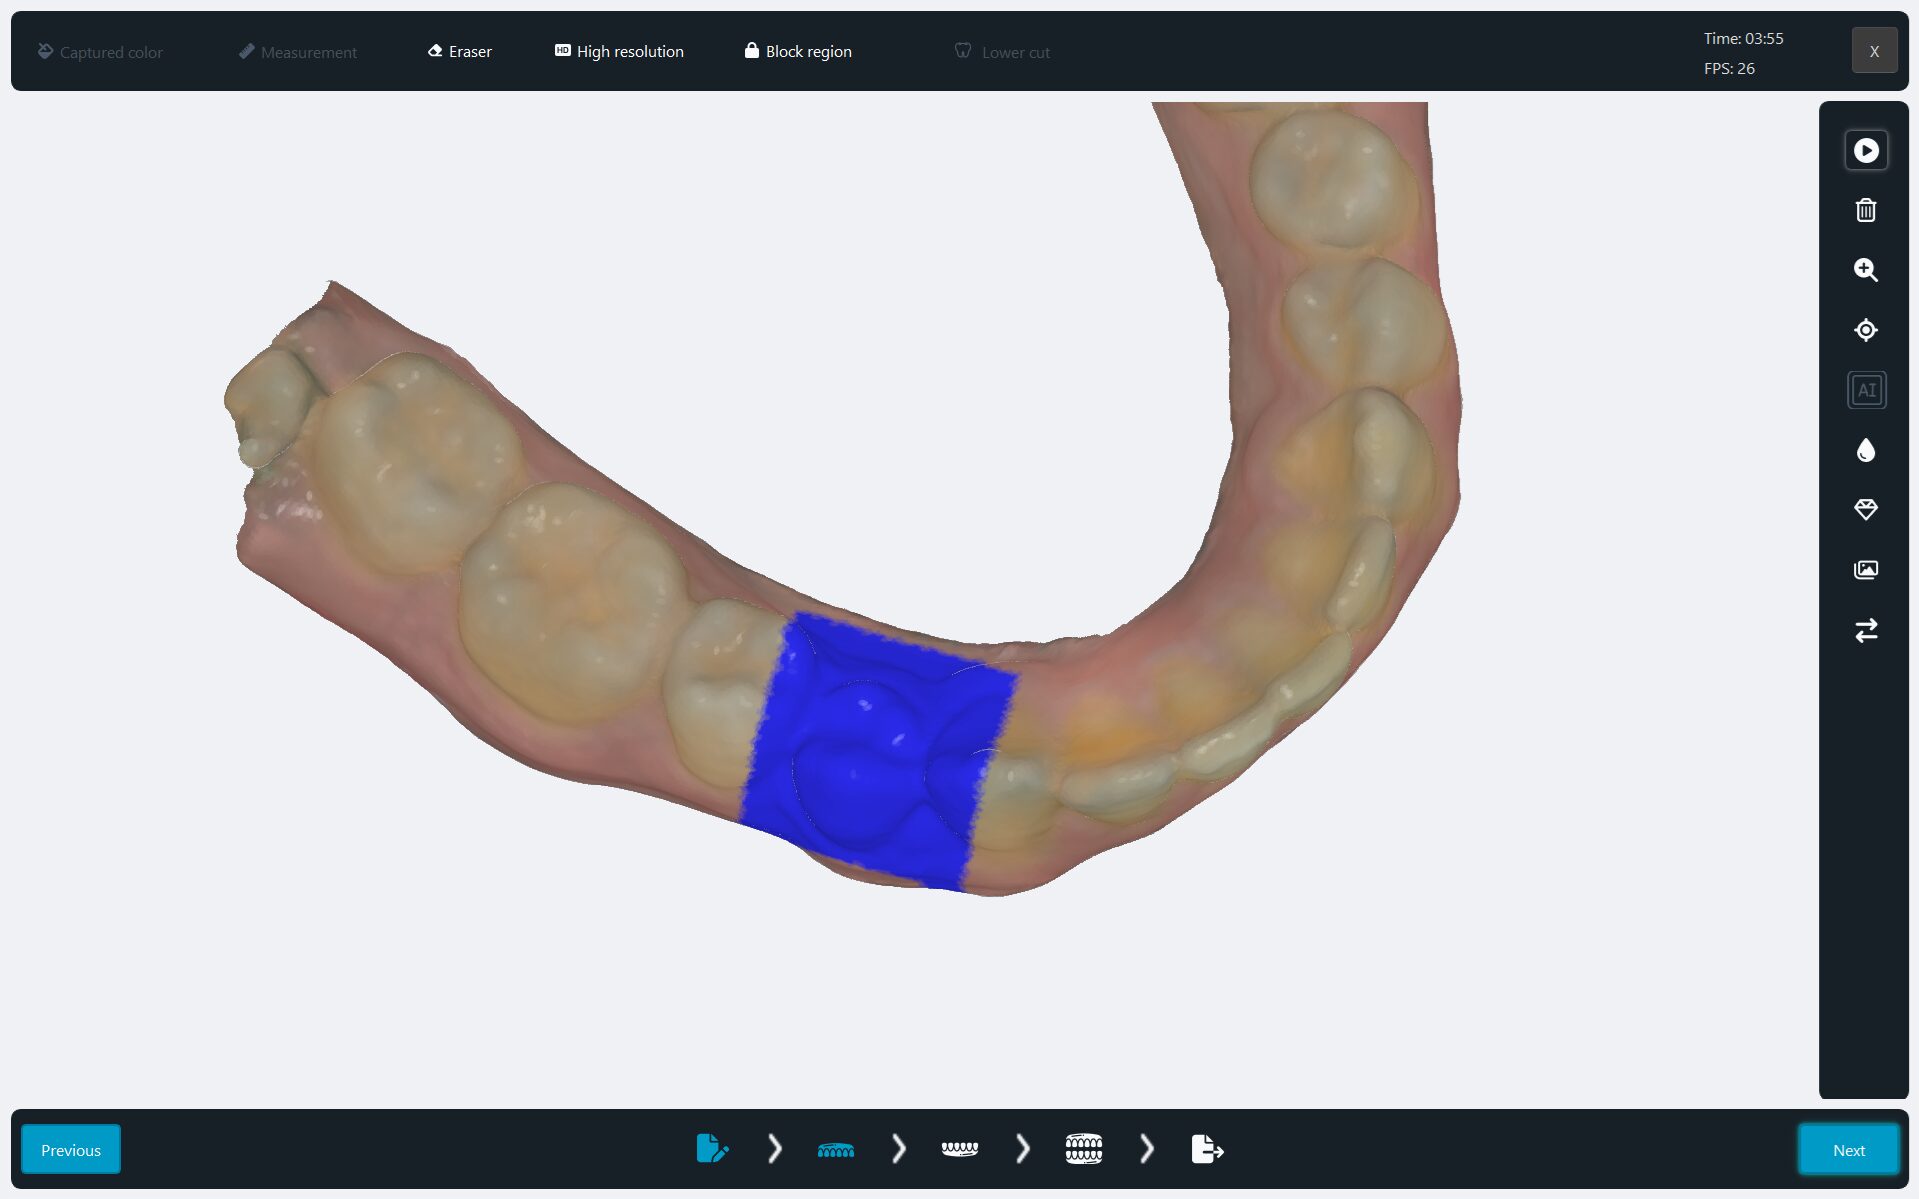Viewport: 1919px width, 1199px height.
Task: Click the swap arrows icon
Action: point(1865,630)
